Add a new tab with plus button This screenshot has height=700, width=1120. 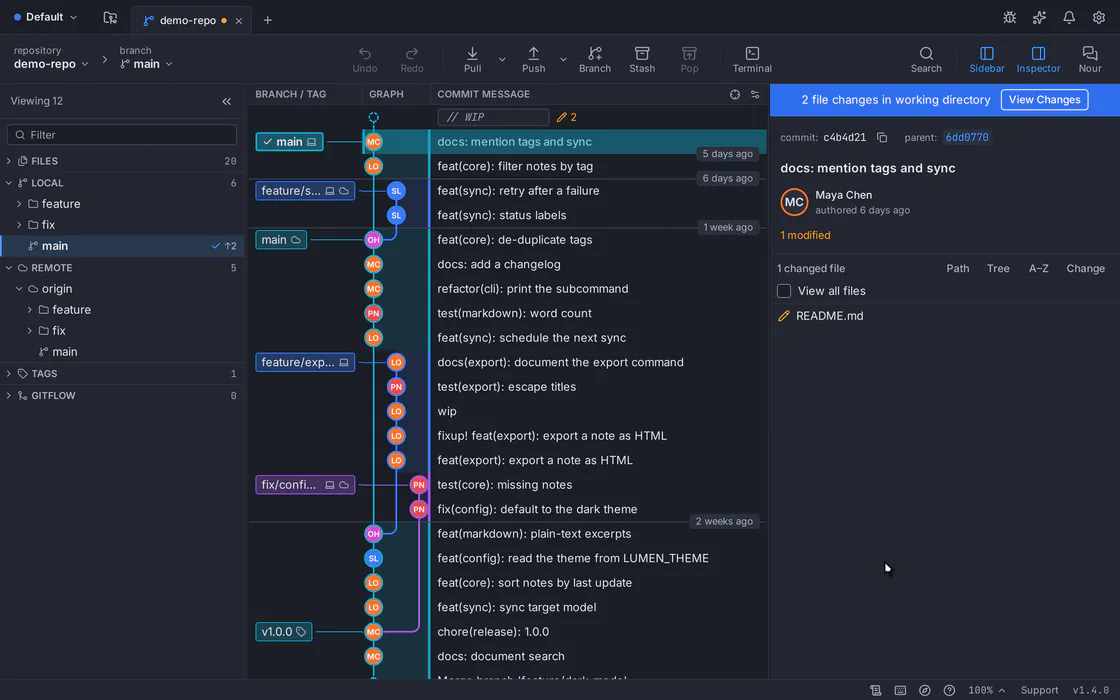[x=267, y=20]
